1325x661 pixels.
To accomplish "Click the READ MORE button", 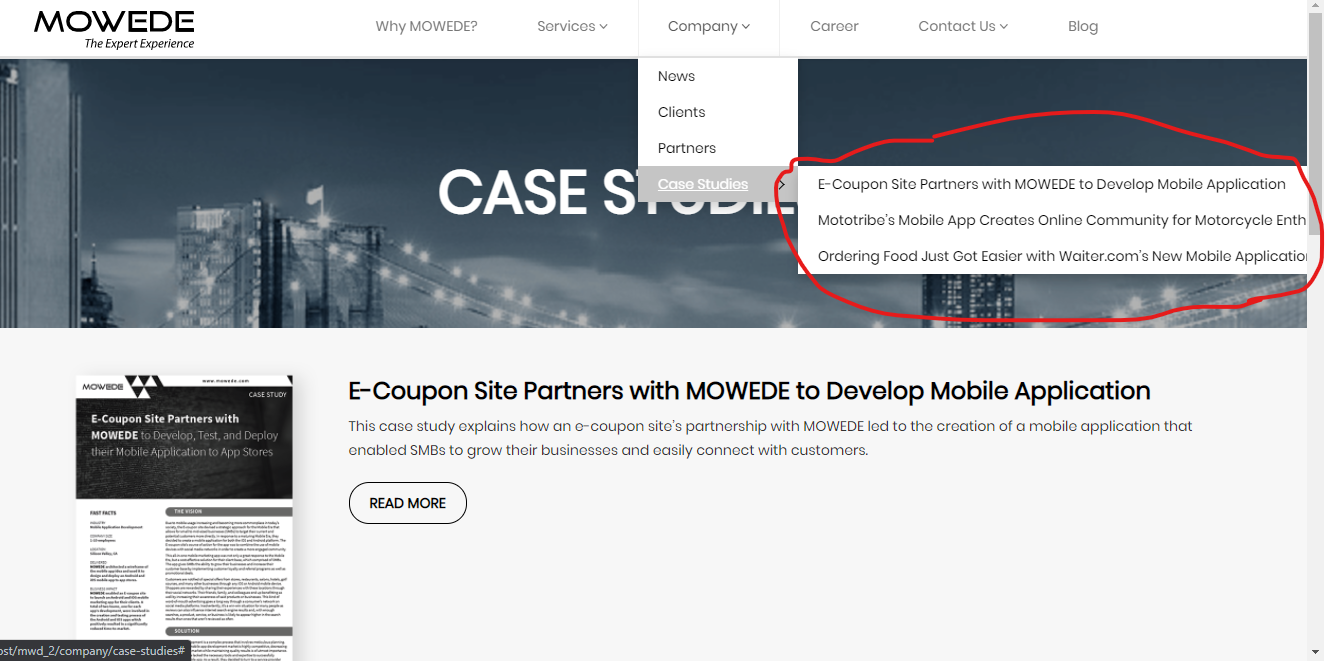I will (408, 503).
